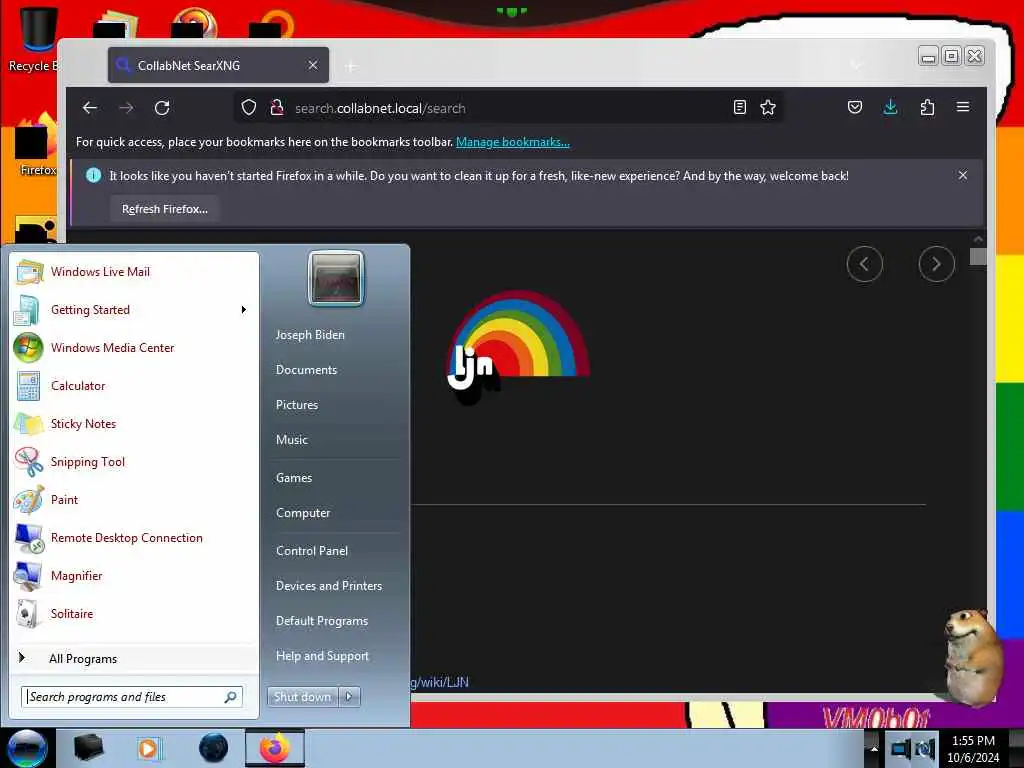This screenshot has height=768, width=1024.
Task: Click the user account picture in Start menu
Action: (x=336, y=278)
